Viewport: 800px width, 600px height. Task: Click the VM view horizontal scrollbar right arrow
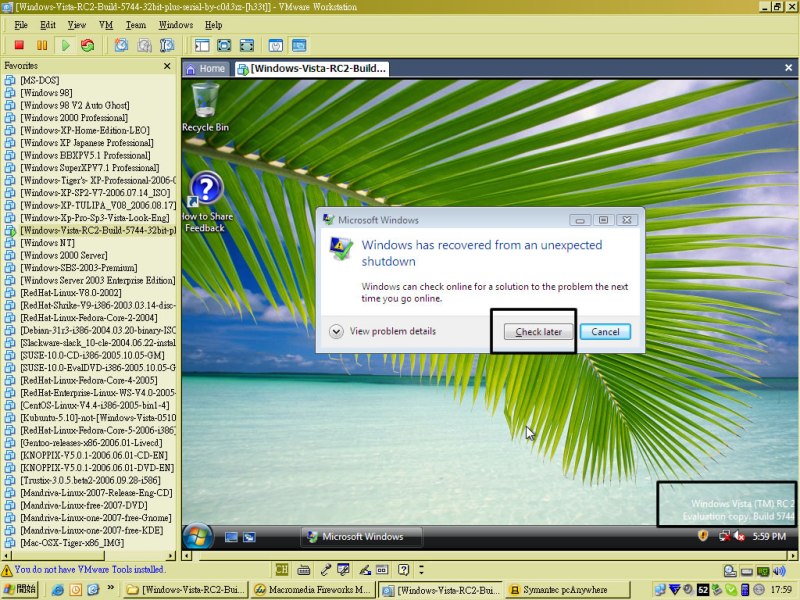point(792,556)
